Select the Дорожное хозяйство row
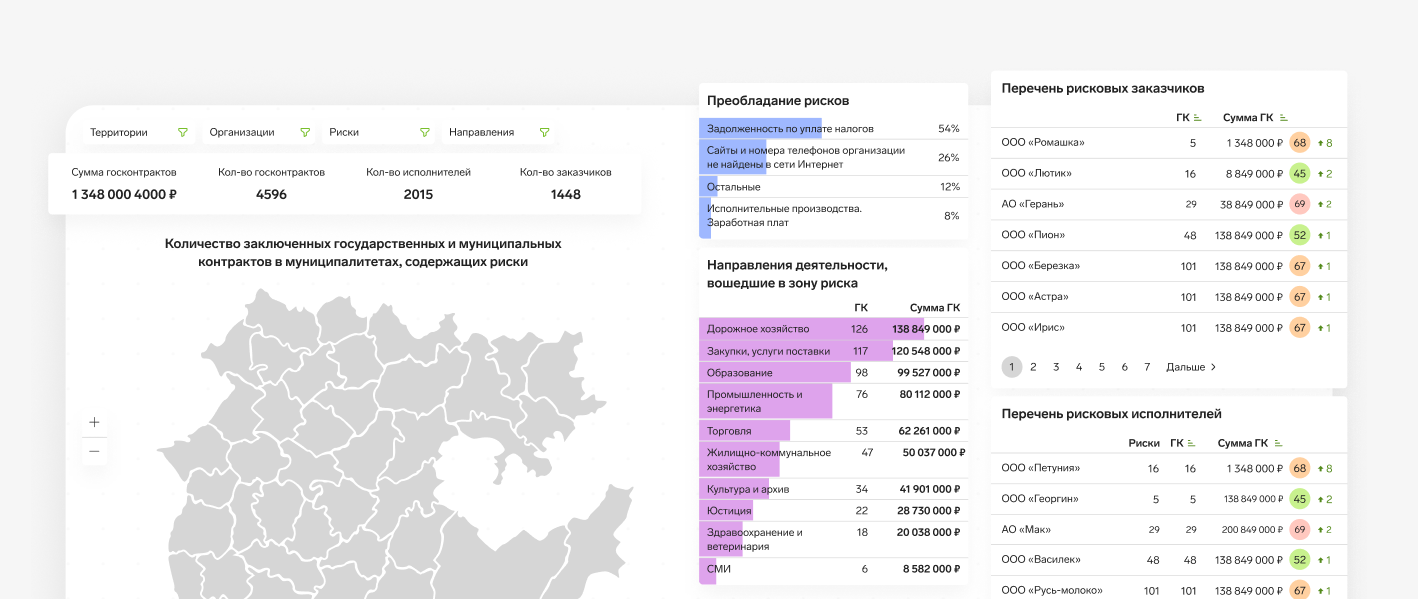The height and width of the screenshot is (599, 1418). [833, 329]
